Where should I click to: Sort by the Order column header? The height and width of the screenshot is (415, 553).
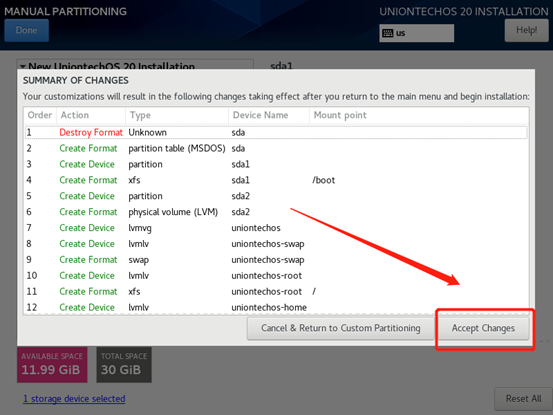[40, 115]
